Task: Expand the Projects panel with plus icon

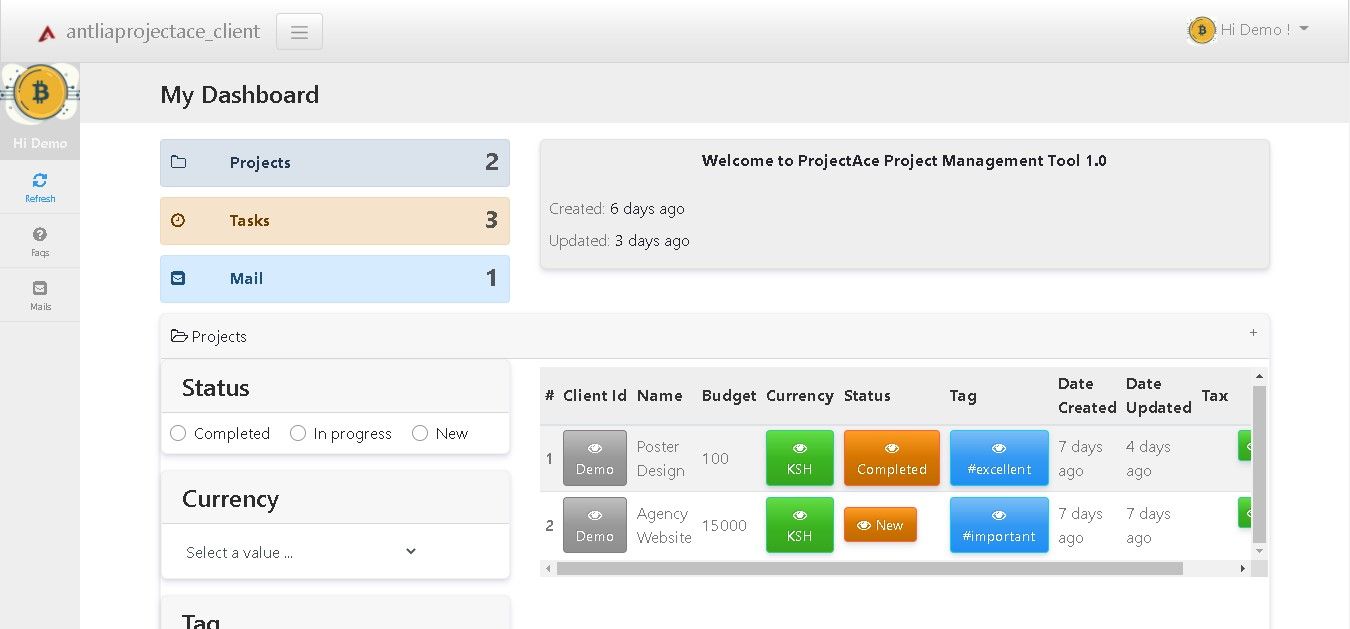Action: tap(1253, 333)
